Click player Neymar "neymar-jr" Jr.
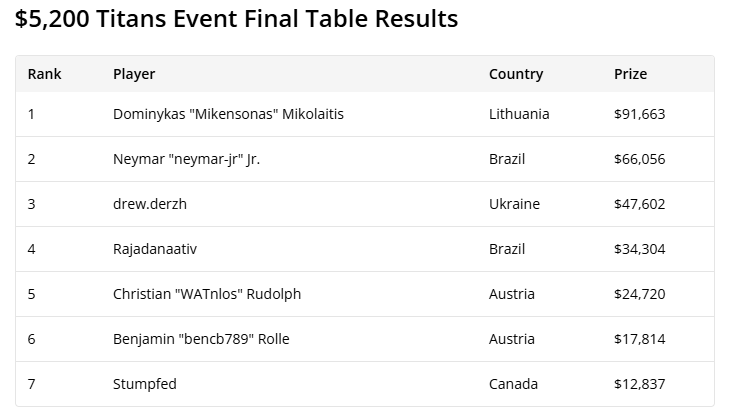732x419 pixels. (x=186, y=159)
